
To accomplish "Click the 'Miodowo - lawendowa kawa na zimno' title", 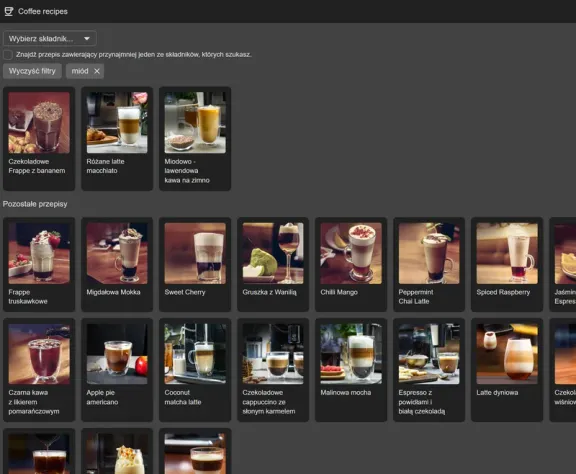I will pyautogui.click(x=187, y=171).
